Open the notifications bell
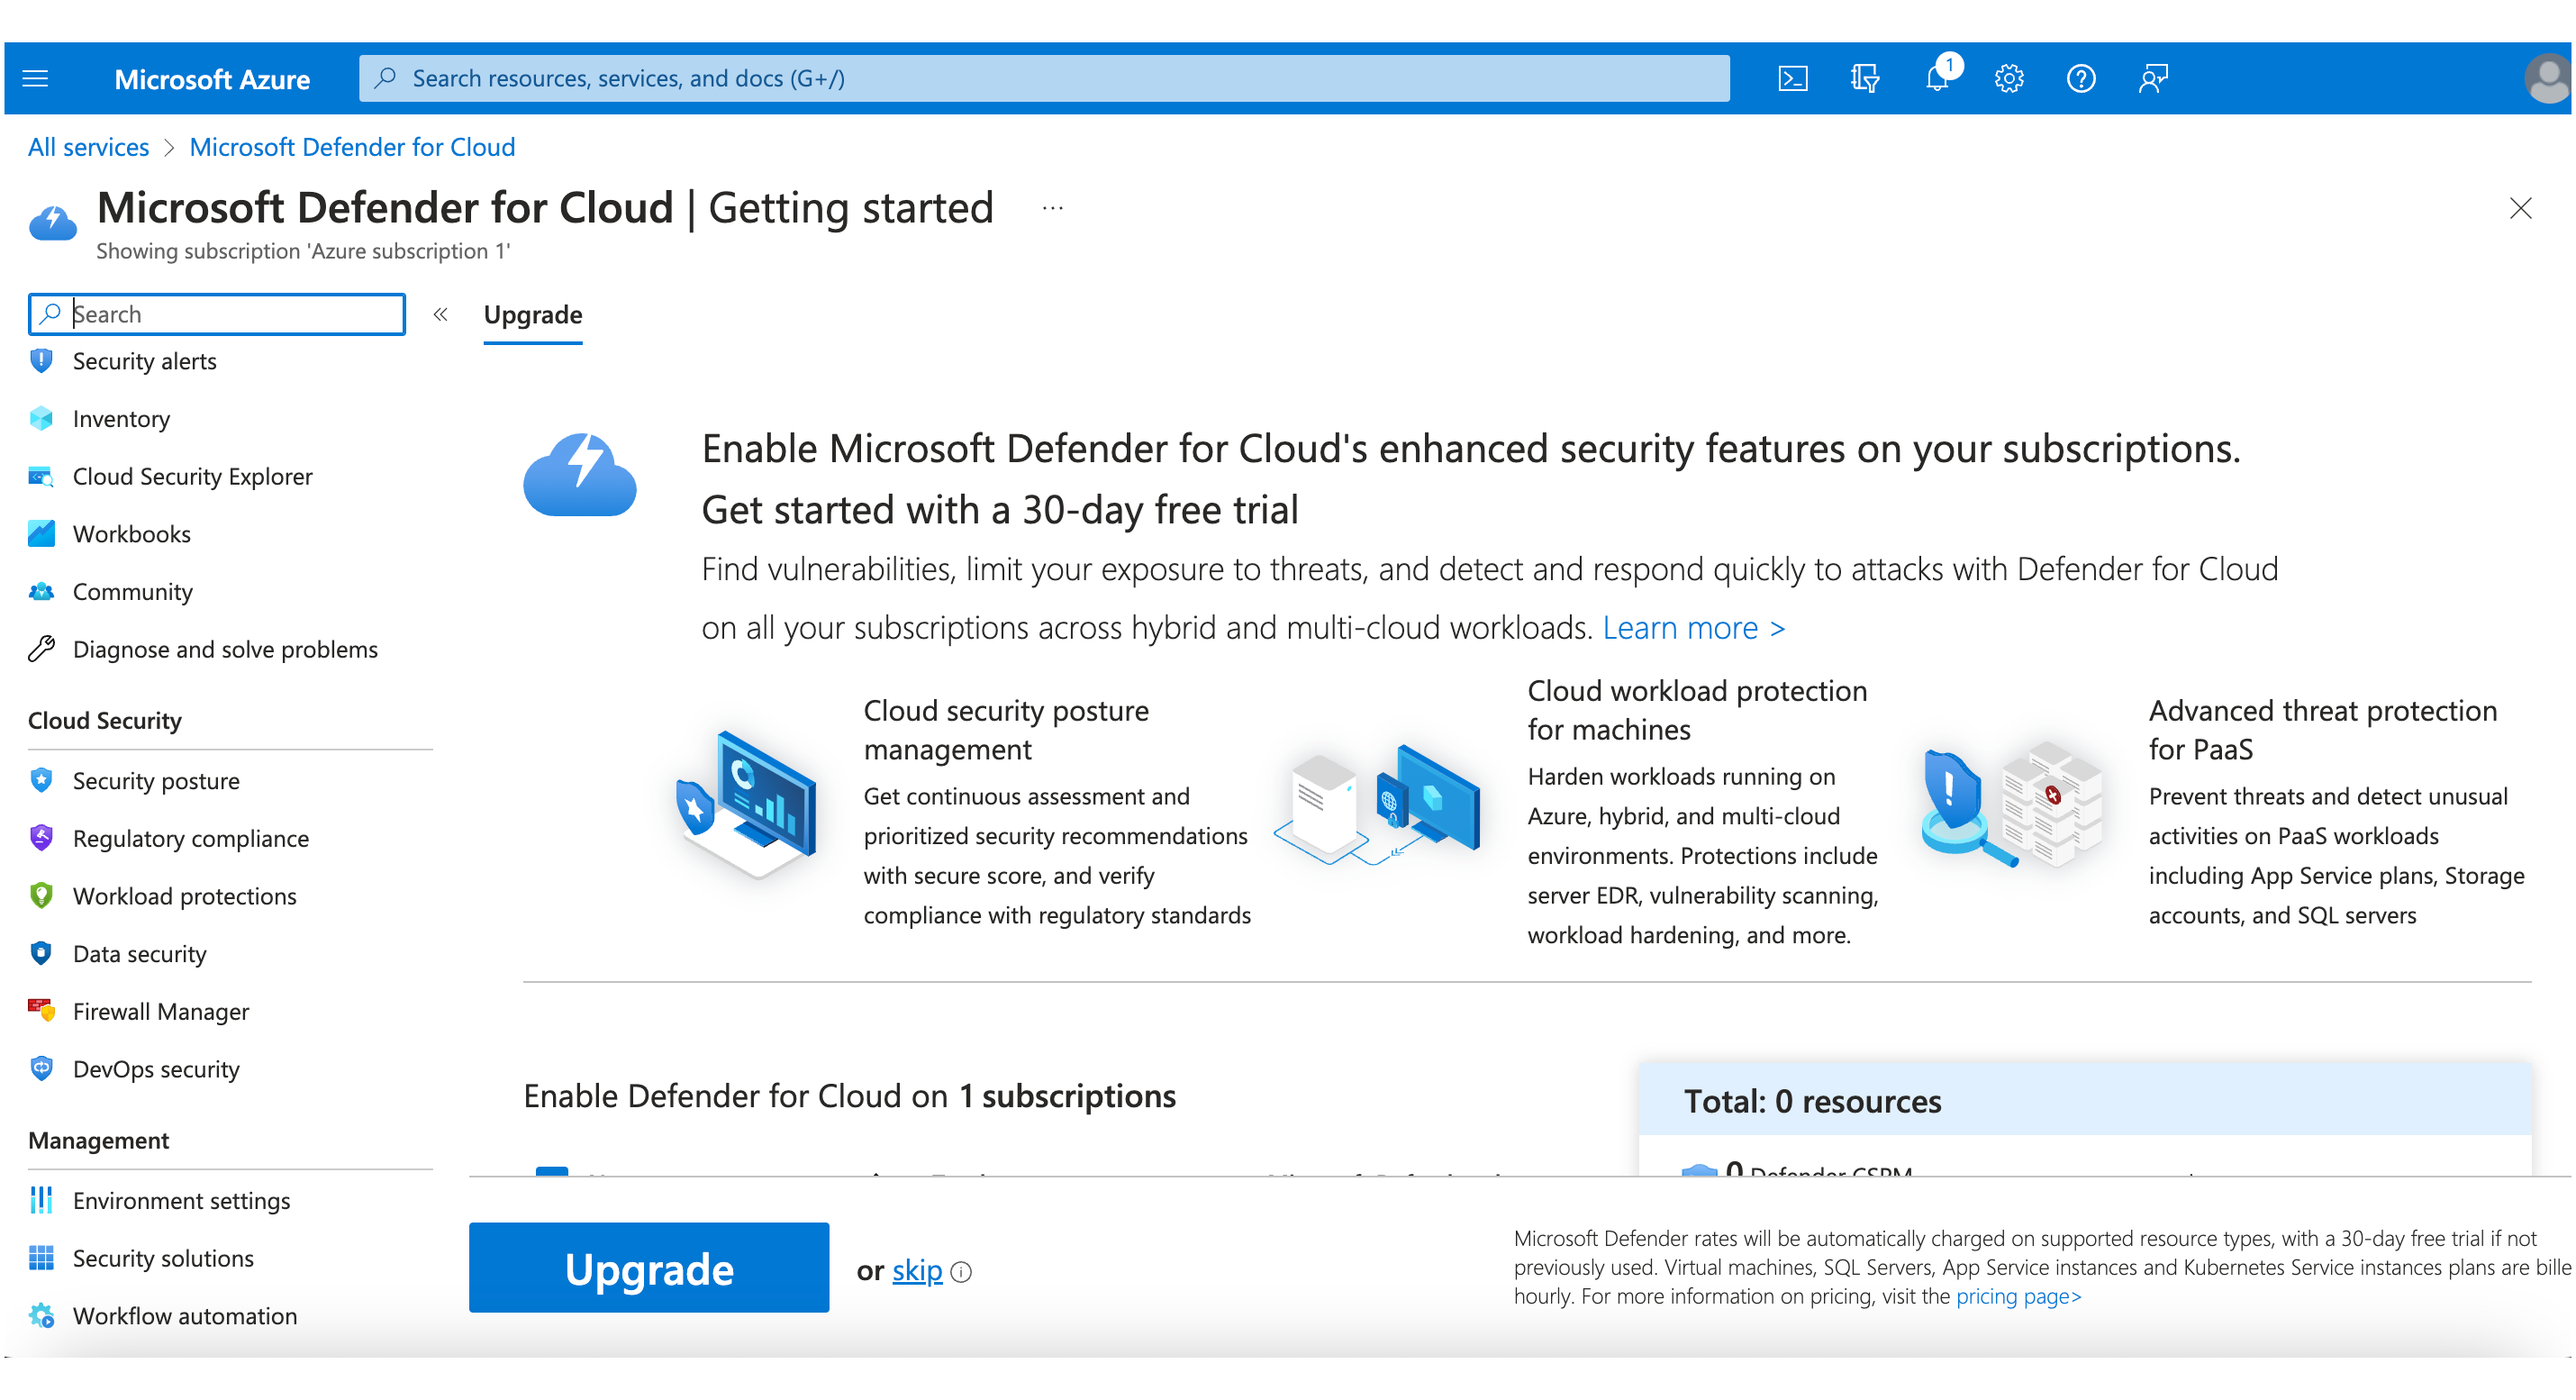 click(x=1937, y=78)
